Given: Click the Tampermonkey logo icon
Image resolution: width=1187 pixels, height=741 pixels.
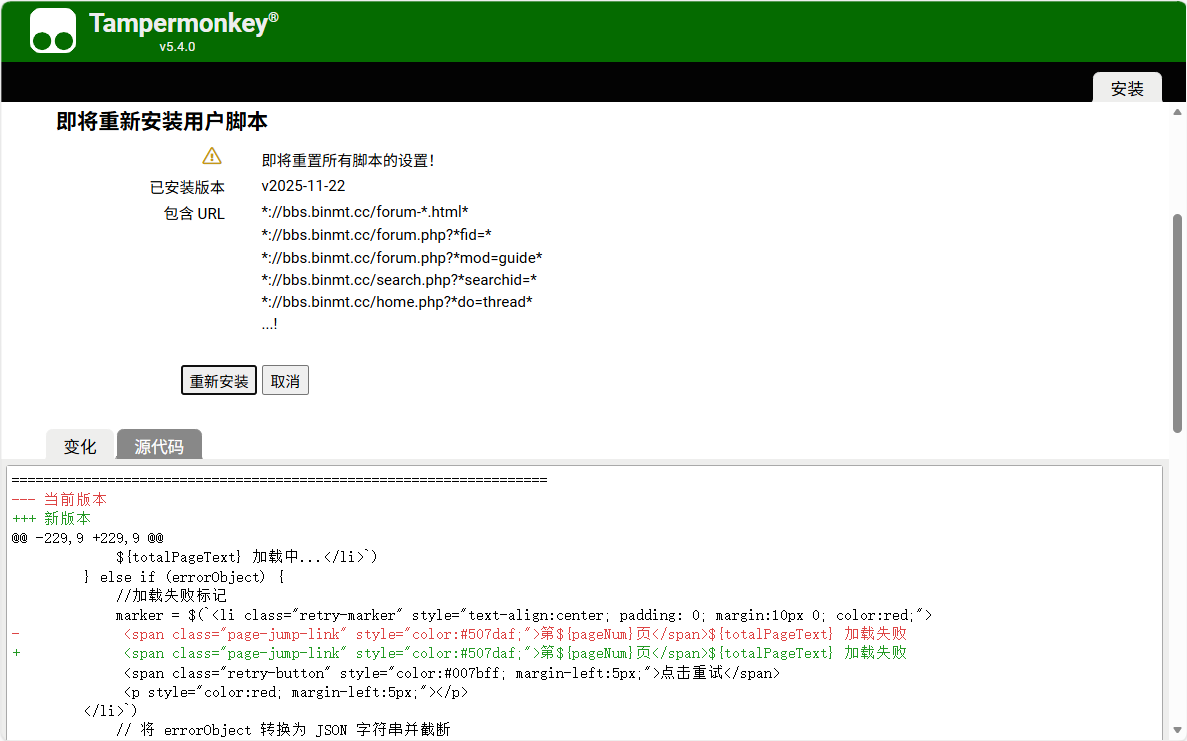Looking at the screenshot, I should point(52,31).
